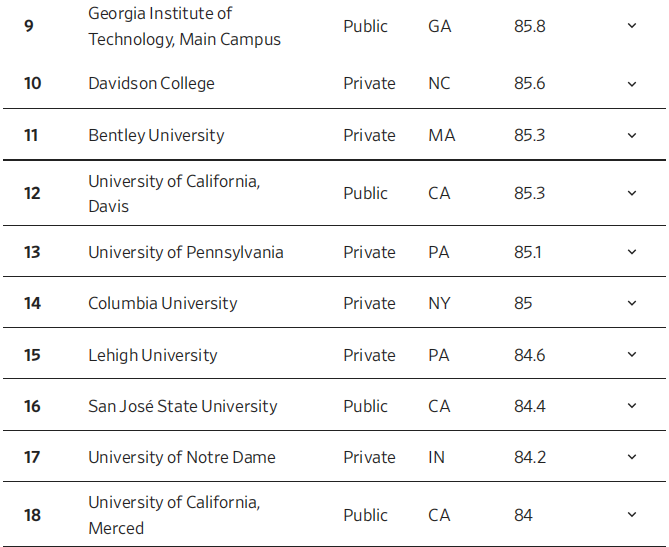This screenshot has height=547, width=669.
Task: Expand San José State University row
Action: (x=631, y=406)
